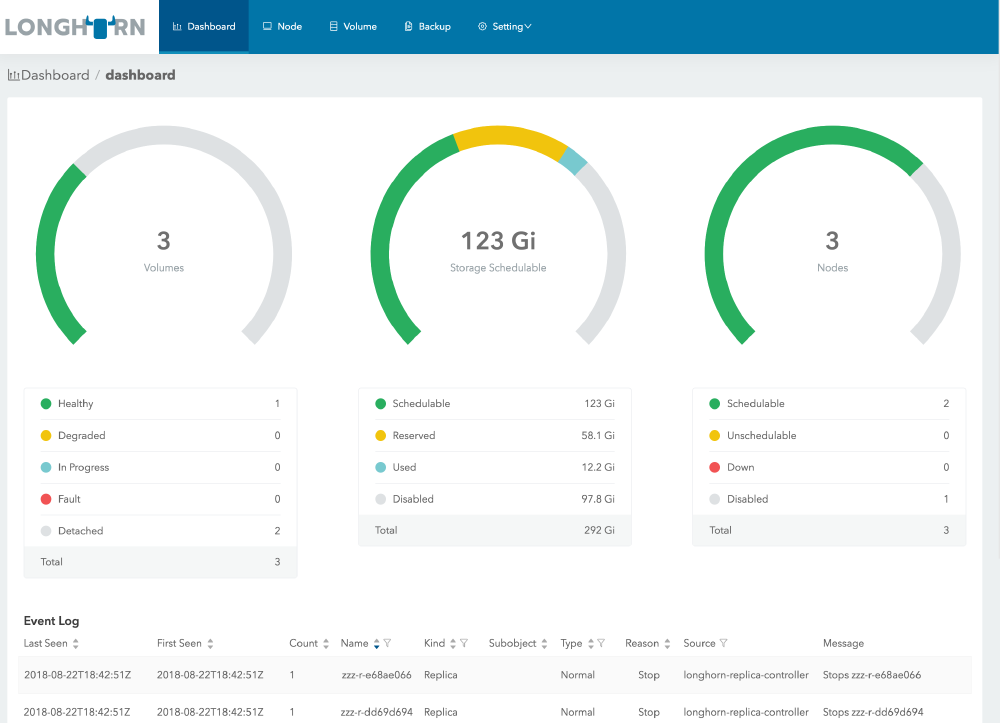
Task: Open the Type column filter
Action: pos(601,644)
